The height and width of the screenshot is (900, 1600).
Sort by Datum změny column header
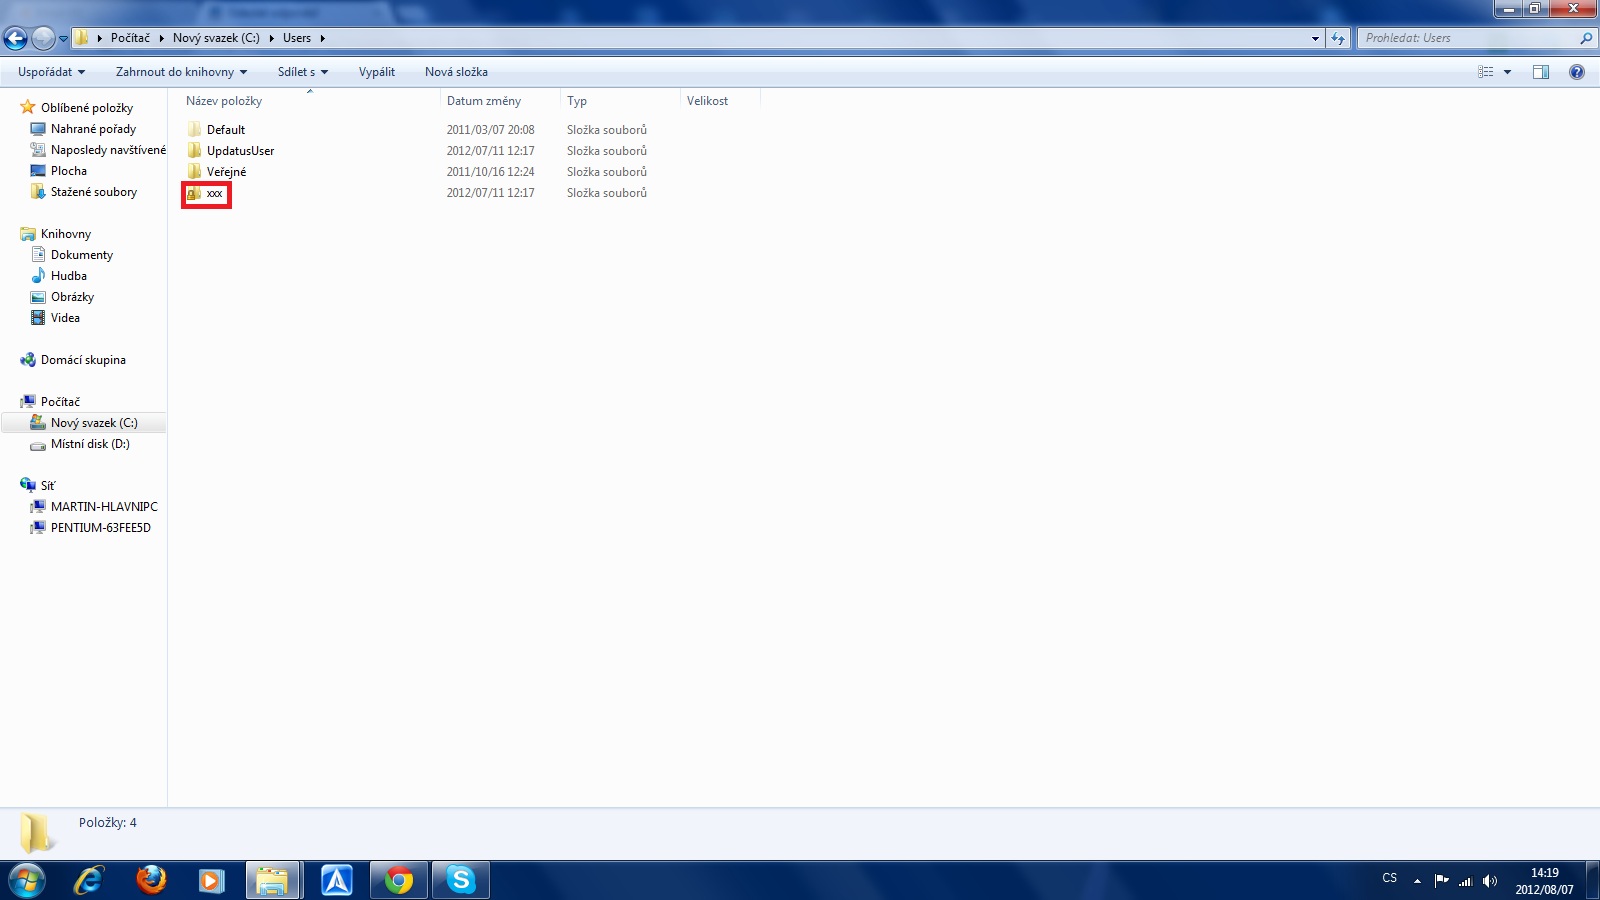tap(484, 101)
